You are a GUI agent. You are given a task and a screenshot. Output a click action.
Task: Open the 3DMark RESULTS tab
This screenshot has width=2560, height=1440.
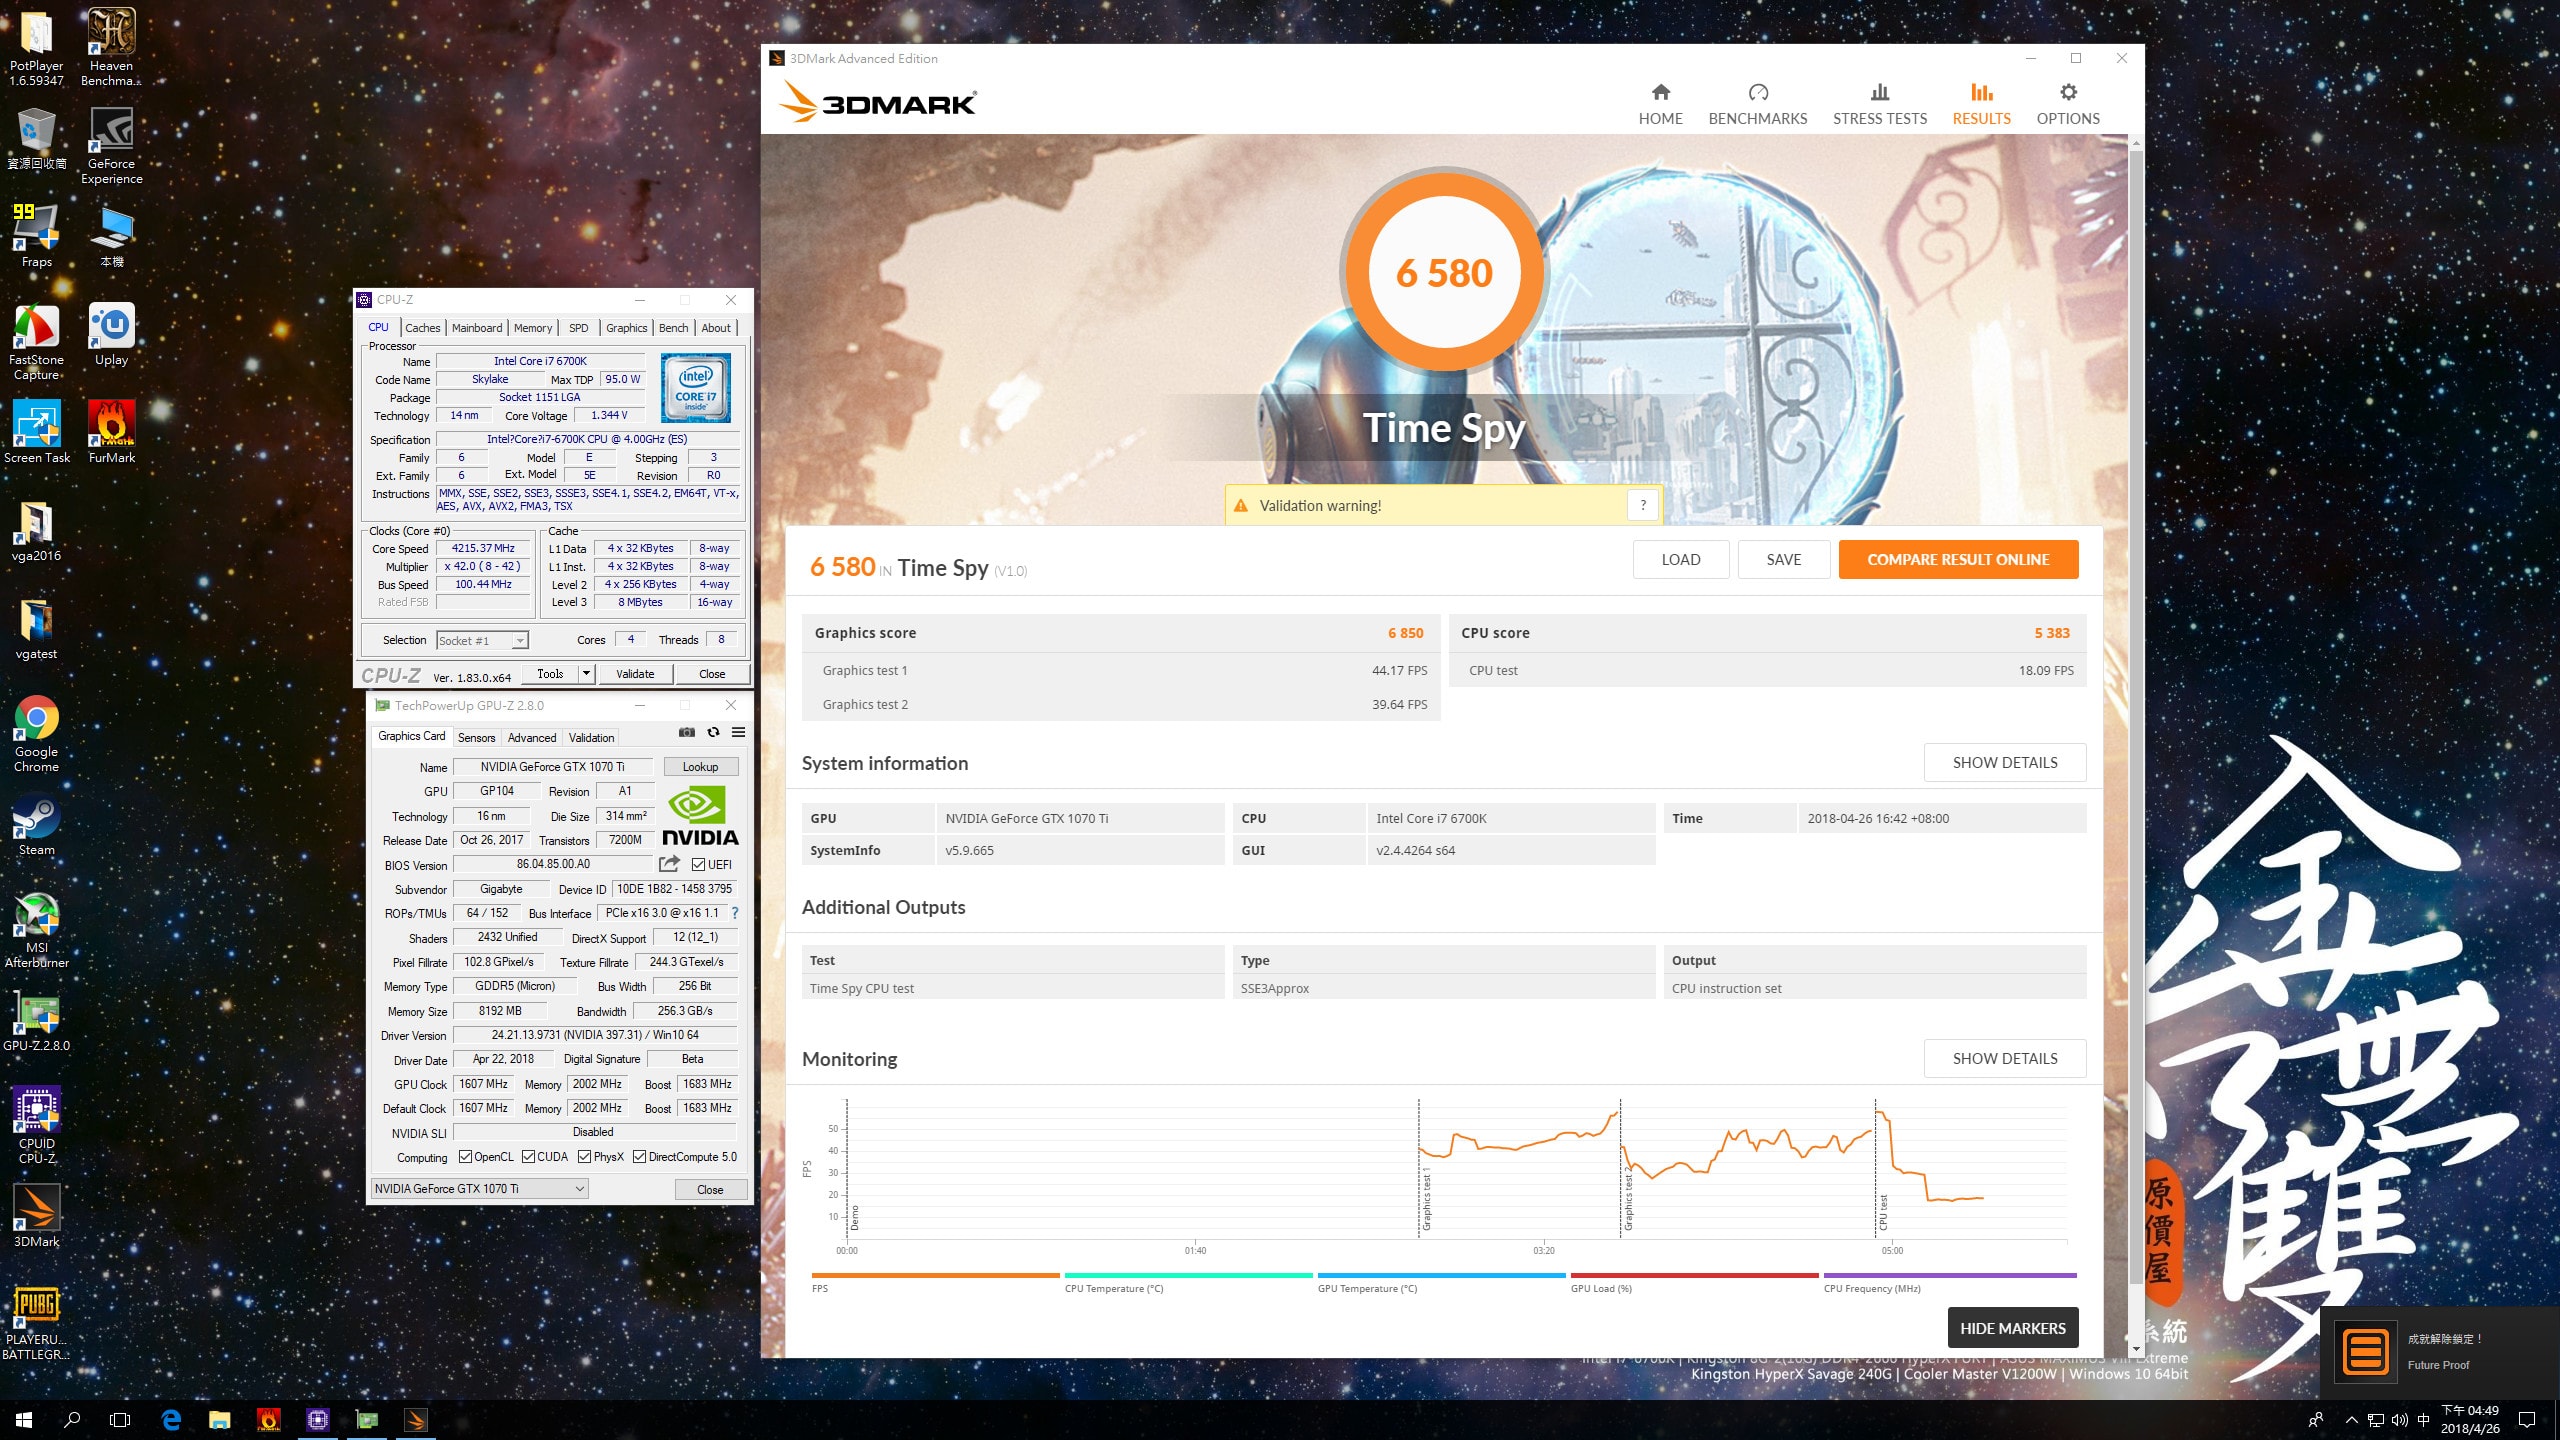pos(1981,104)
